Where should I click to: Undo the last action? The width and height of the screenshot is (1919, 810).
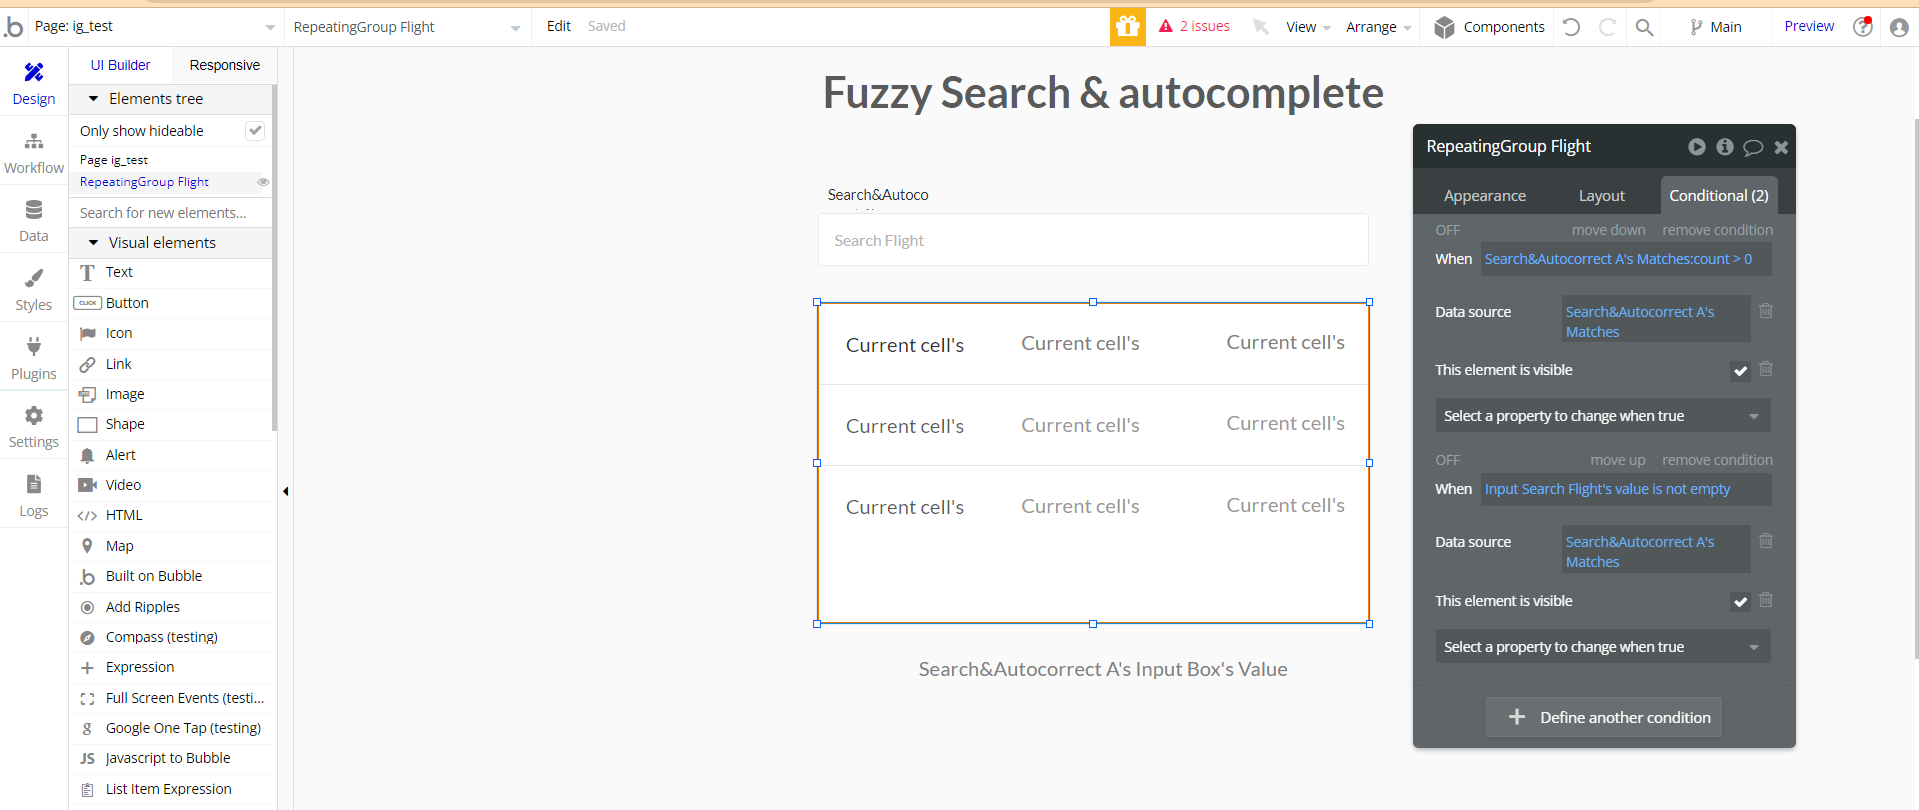click(1571, 27)
